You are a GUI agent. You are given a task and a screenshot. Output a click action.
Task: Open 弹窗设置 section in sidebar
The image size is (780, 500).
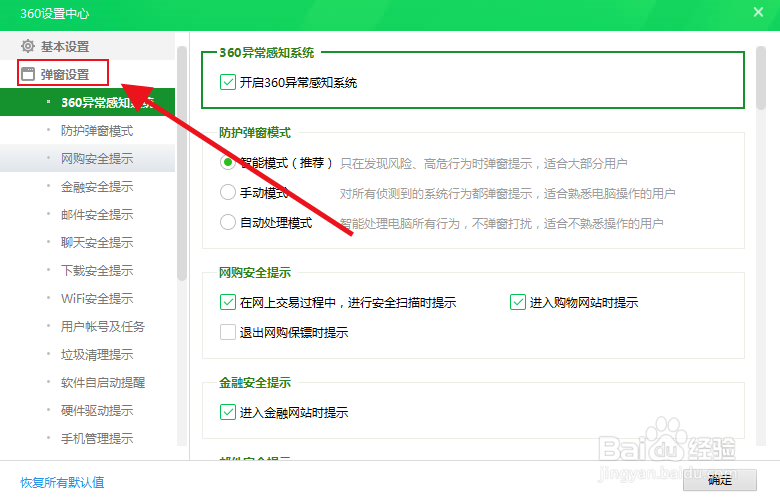(x=88, y=74)
